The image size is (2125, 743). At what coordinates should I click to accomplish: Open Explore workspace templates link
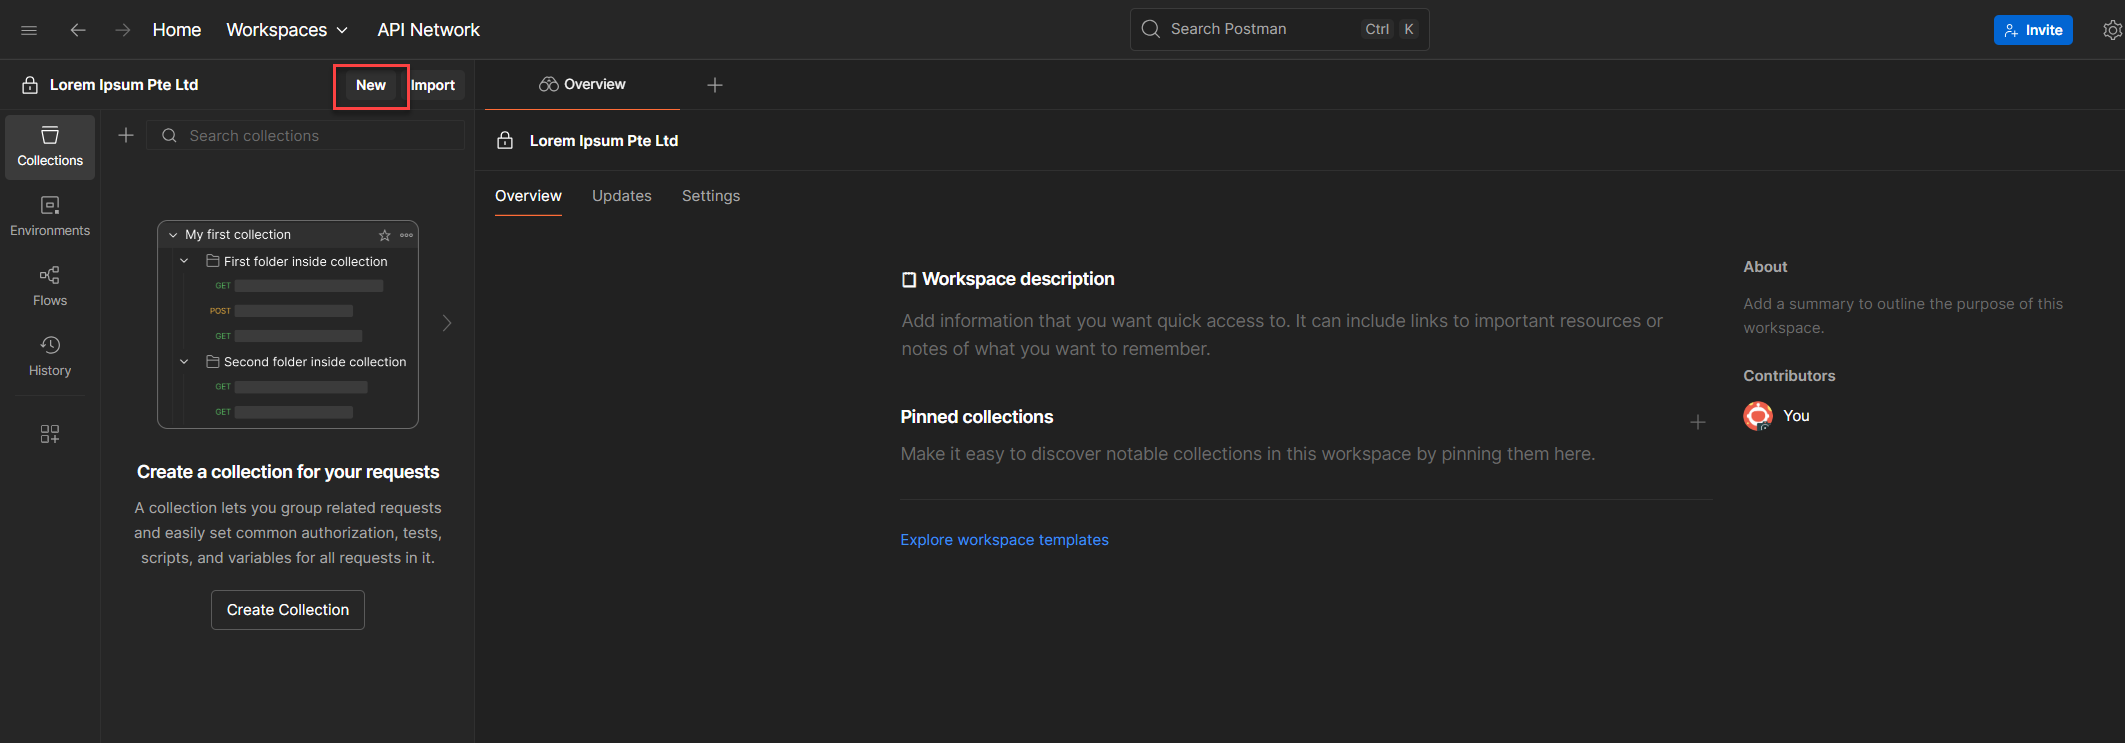point(1004,540)
